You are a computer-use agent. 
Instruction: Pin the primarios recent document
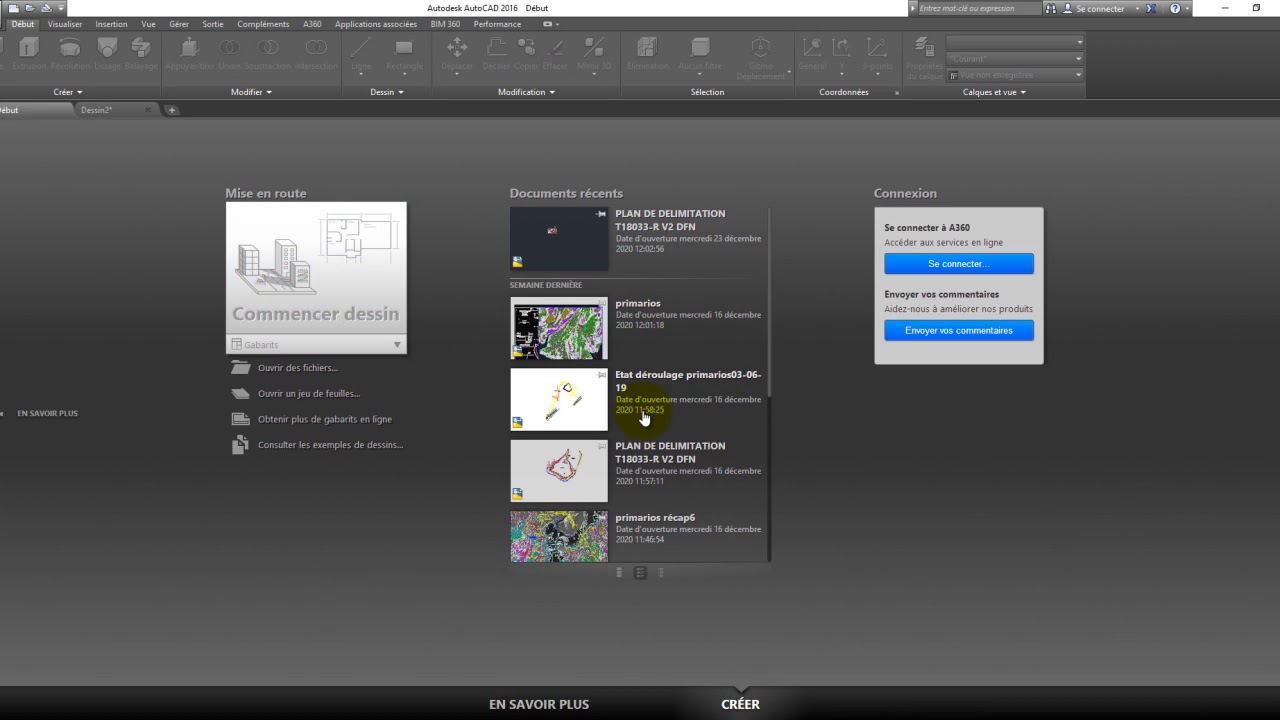pos(601,304)
